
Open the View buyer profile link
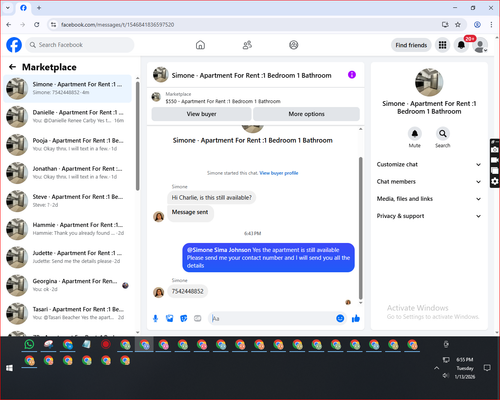click(279, 173)
